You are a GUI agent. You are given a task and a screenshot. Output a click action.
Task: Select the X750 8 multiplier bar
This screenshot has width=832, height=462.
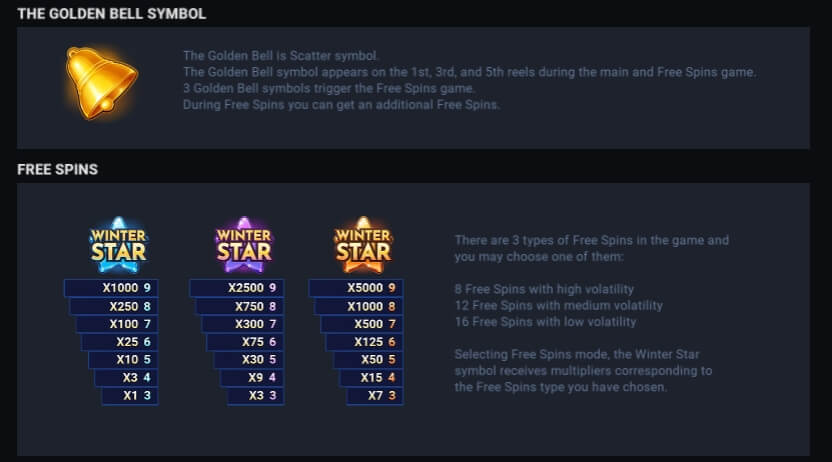pyautogui.click(x=240, y=306)
